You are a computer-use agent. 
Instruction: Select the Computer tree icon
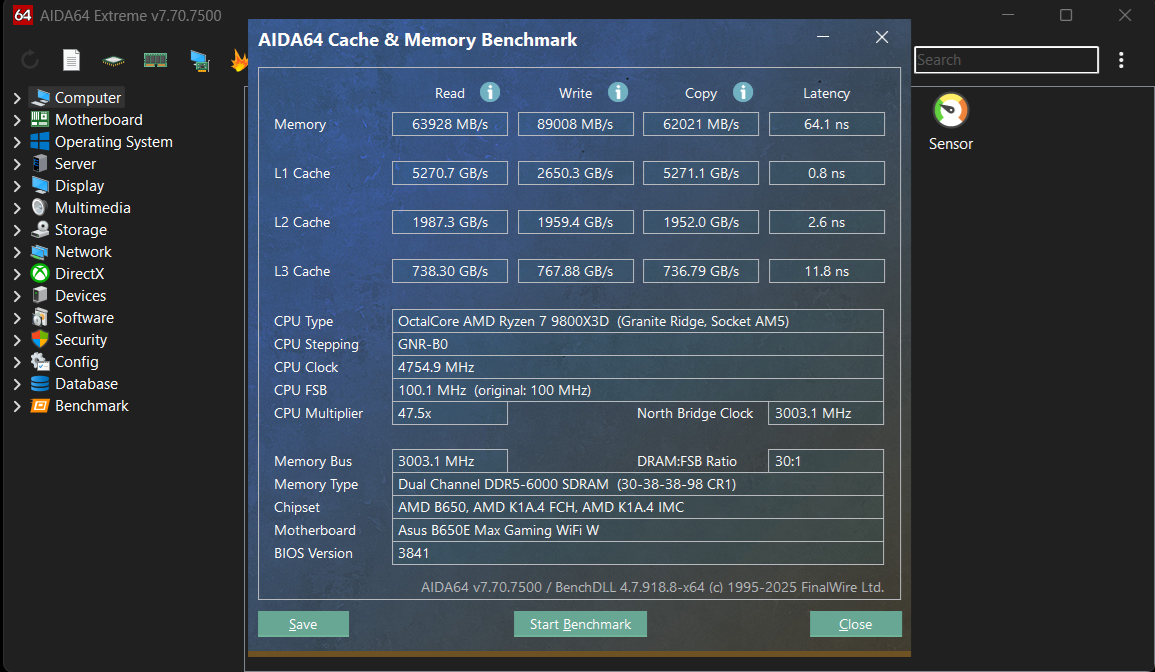[x=40, y=97]
